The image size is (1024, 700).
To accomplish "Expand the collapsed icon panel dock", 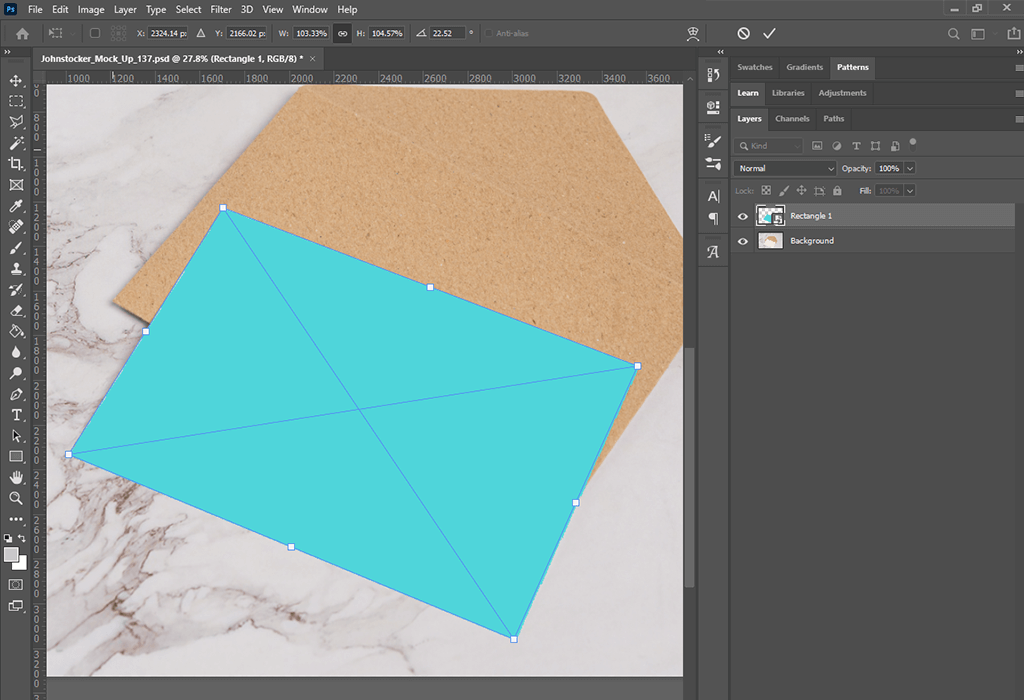I will pyautogui.click(x=720, y=52).
